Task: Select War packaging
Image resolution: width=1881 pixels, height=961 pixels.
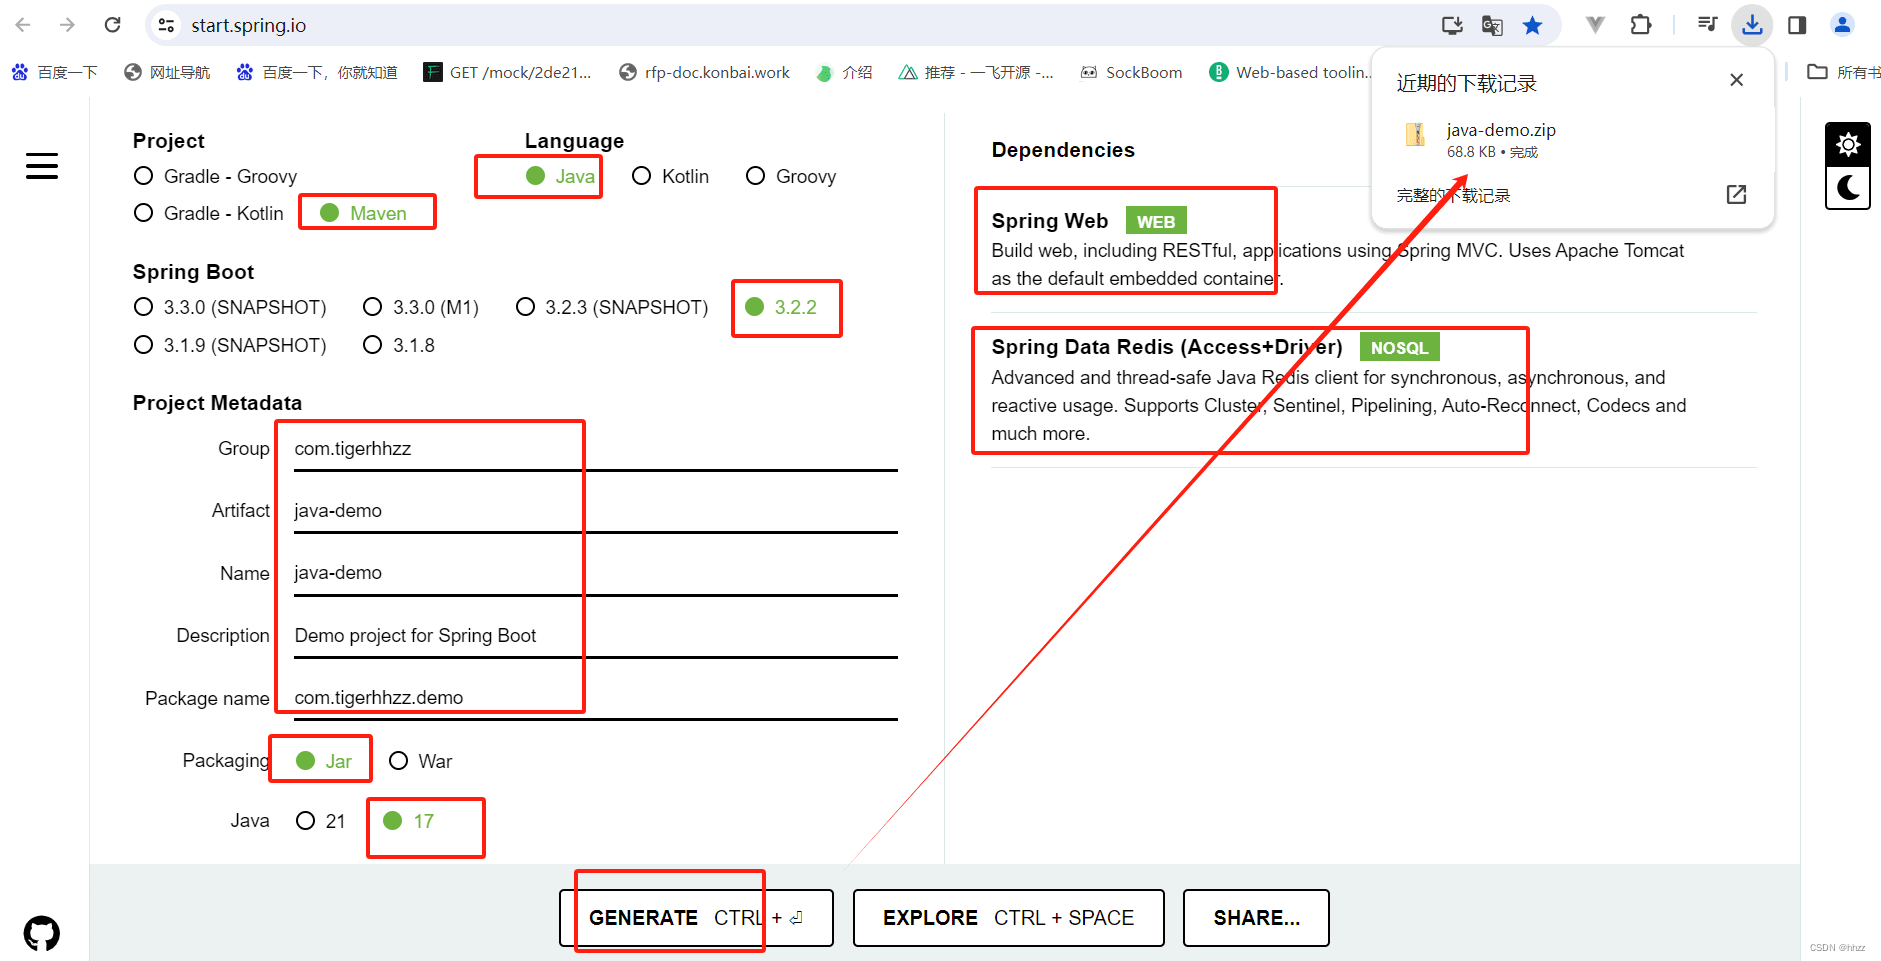Action: coord(420,761)
